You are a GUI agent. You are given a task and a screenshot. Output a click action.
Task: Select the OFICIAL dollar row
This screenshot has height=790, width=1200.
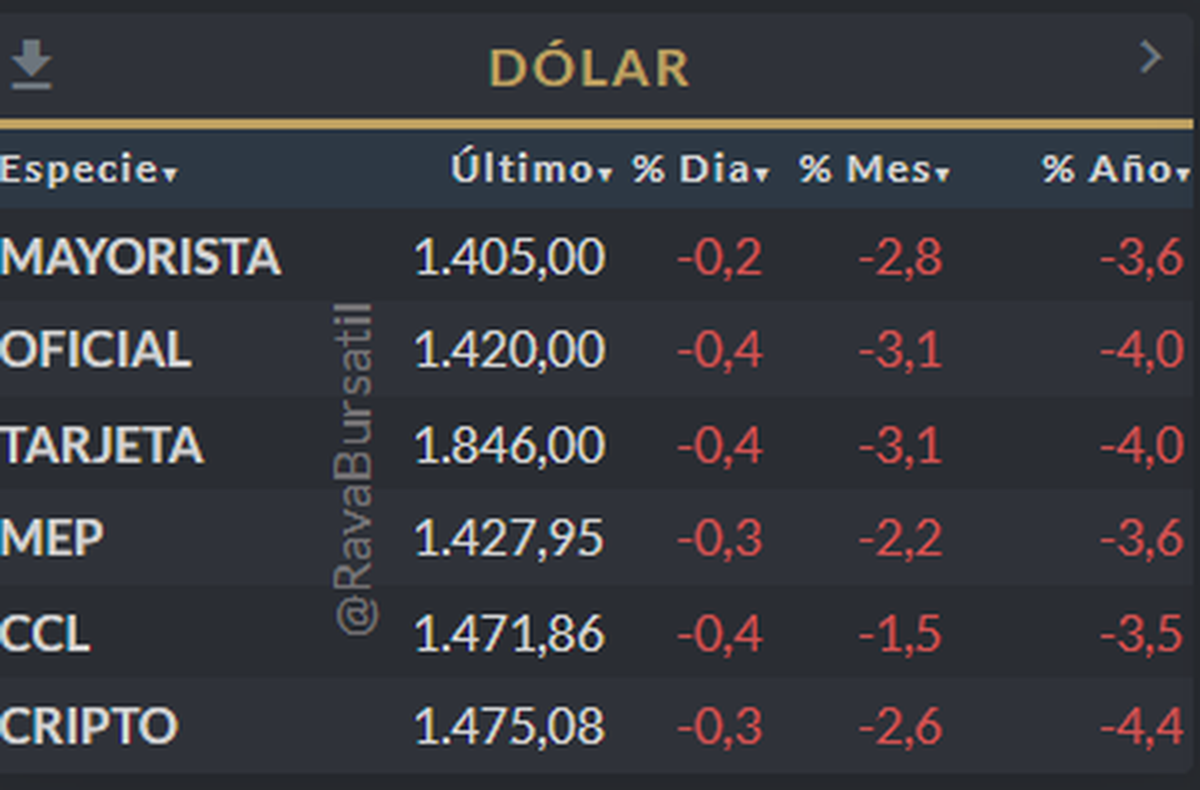click(95, 350)
